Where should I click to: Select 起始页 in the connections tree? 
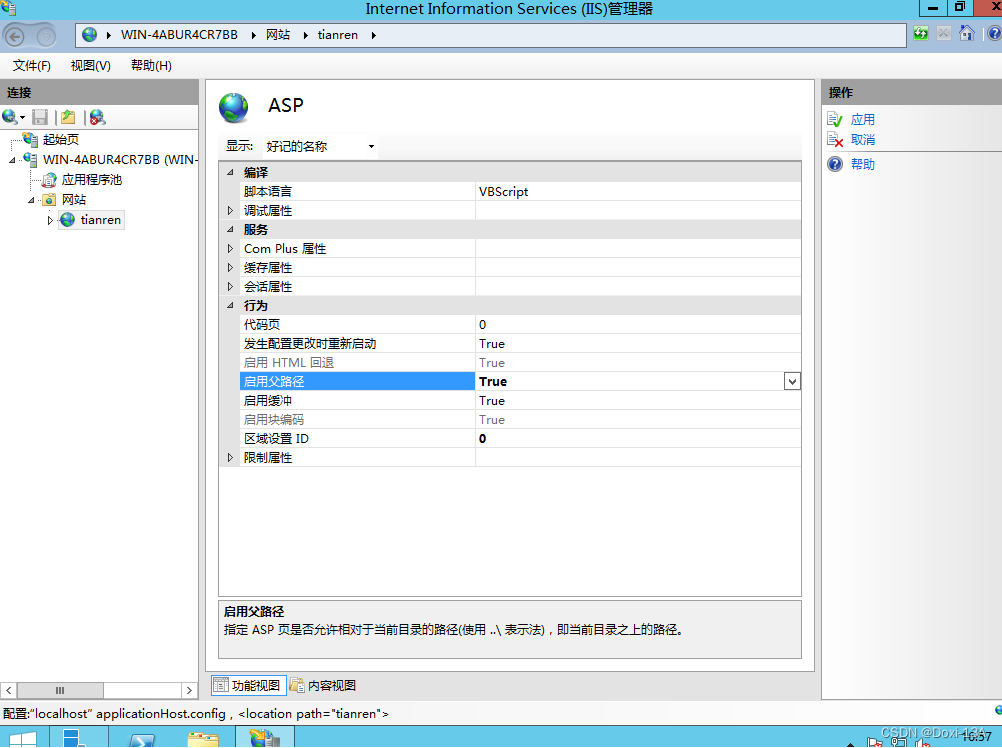(x=61, y=139)
